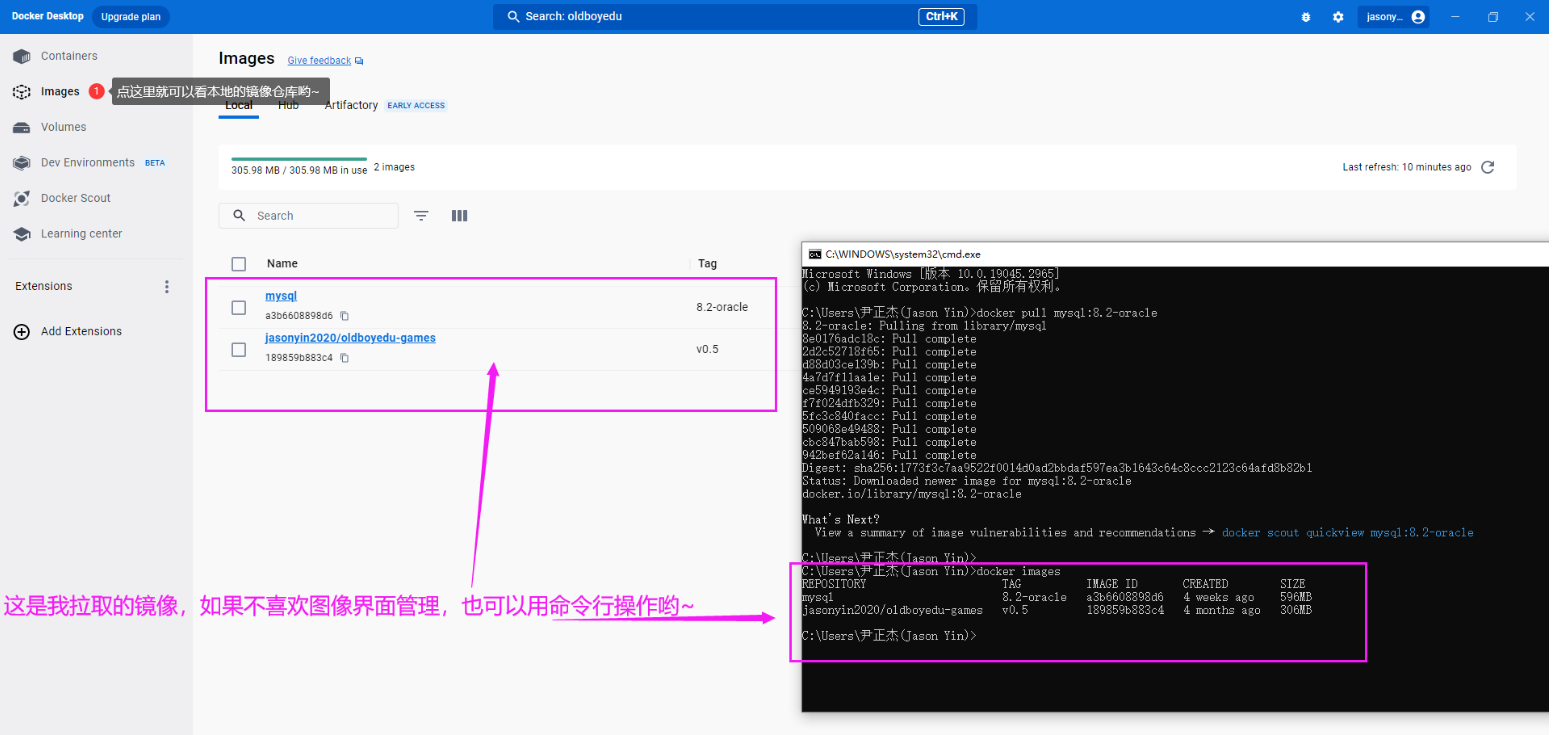
Task: Open the jasonyin2020/oldboyedu-games image link
Action: (x=350, y=338)
